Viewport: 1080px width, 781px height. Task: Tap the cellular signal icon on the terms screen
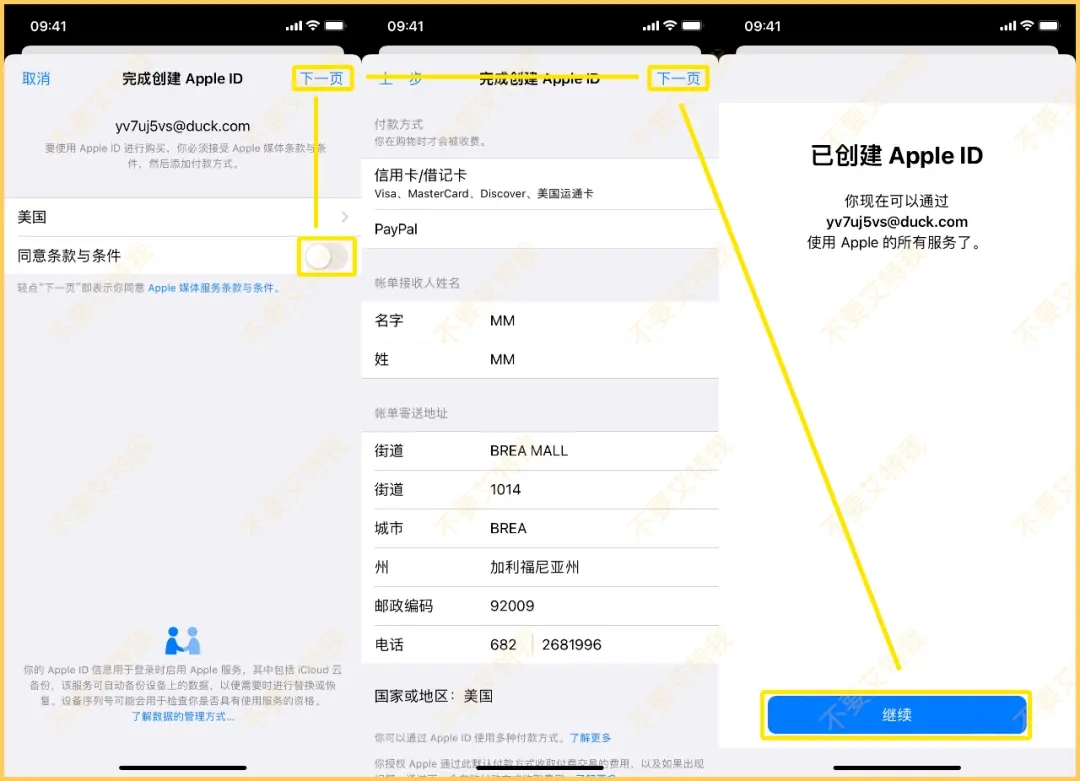pyautogui.click(x=294, y=26)
